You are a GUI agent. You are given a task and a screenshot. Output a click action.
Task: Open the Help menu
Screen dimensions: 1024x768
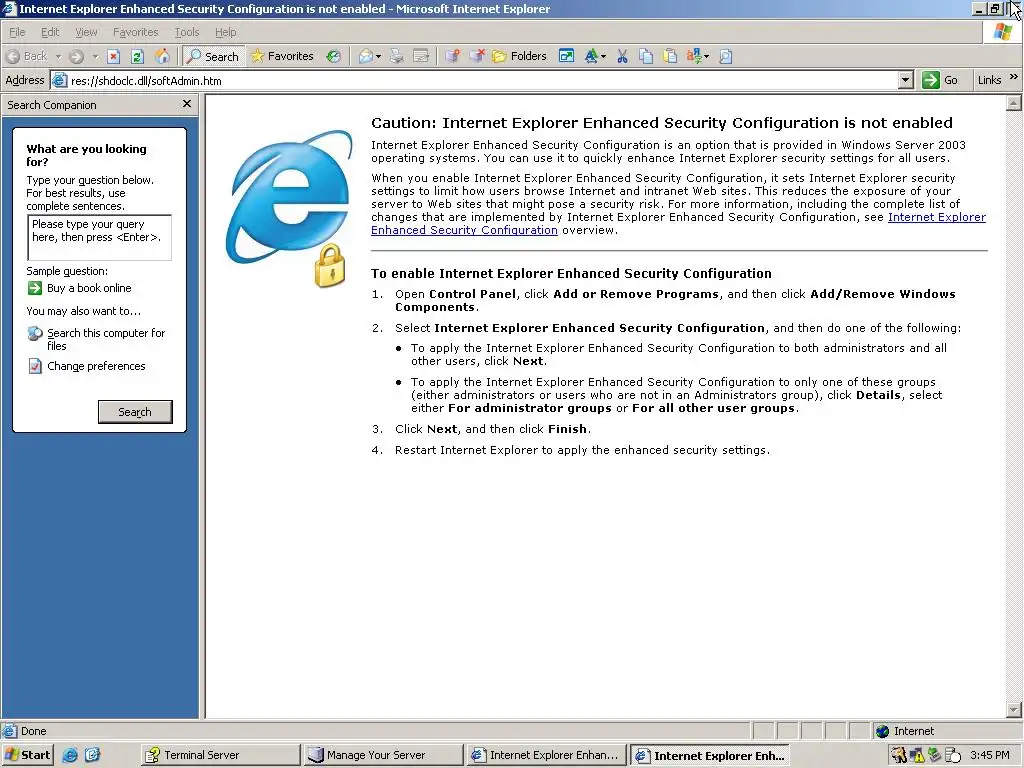tap(225, 32)
